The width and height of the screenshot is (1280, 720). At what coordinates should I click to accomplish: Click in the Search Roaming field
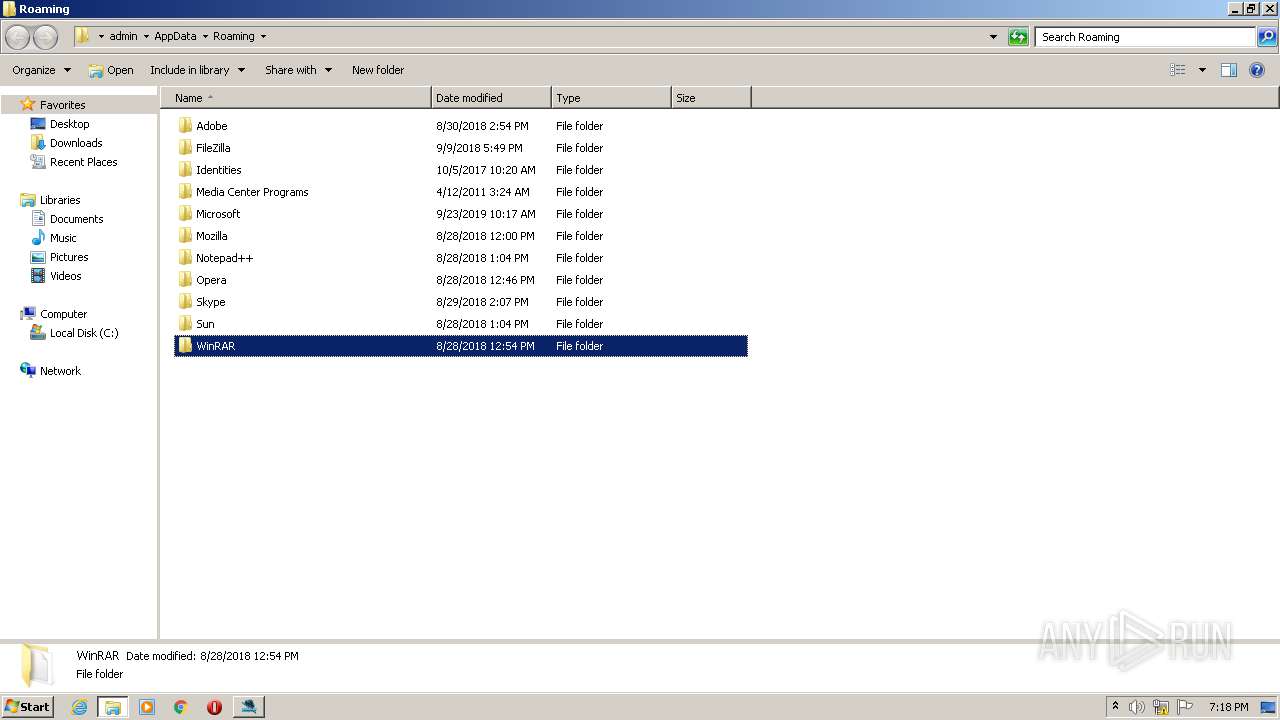[1145, 37]
